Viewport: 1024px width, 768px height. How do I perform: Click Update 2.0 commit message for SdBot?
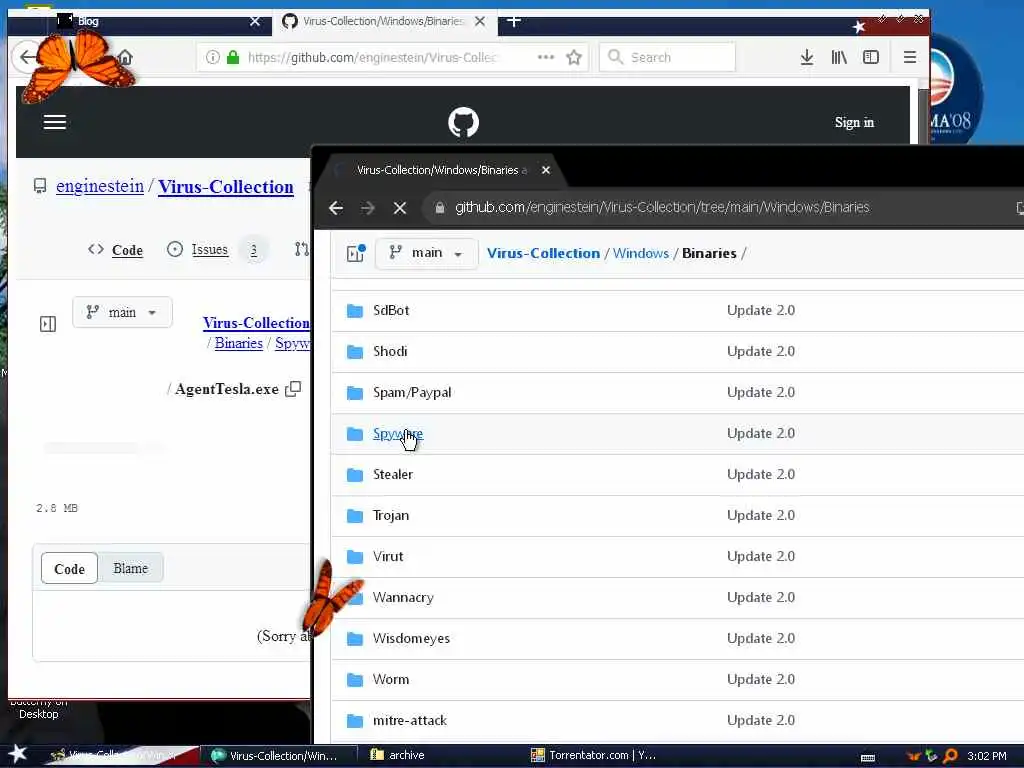click(761, 310)
